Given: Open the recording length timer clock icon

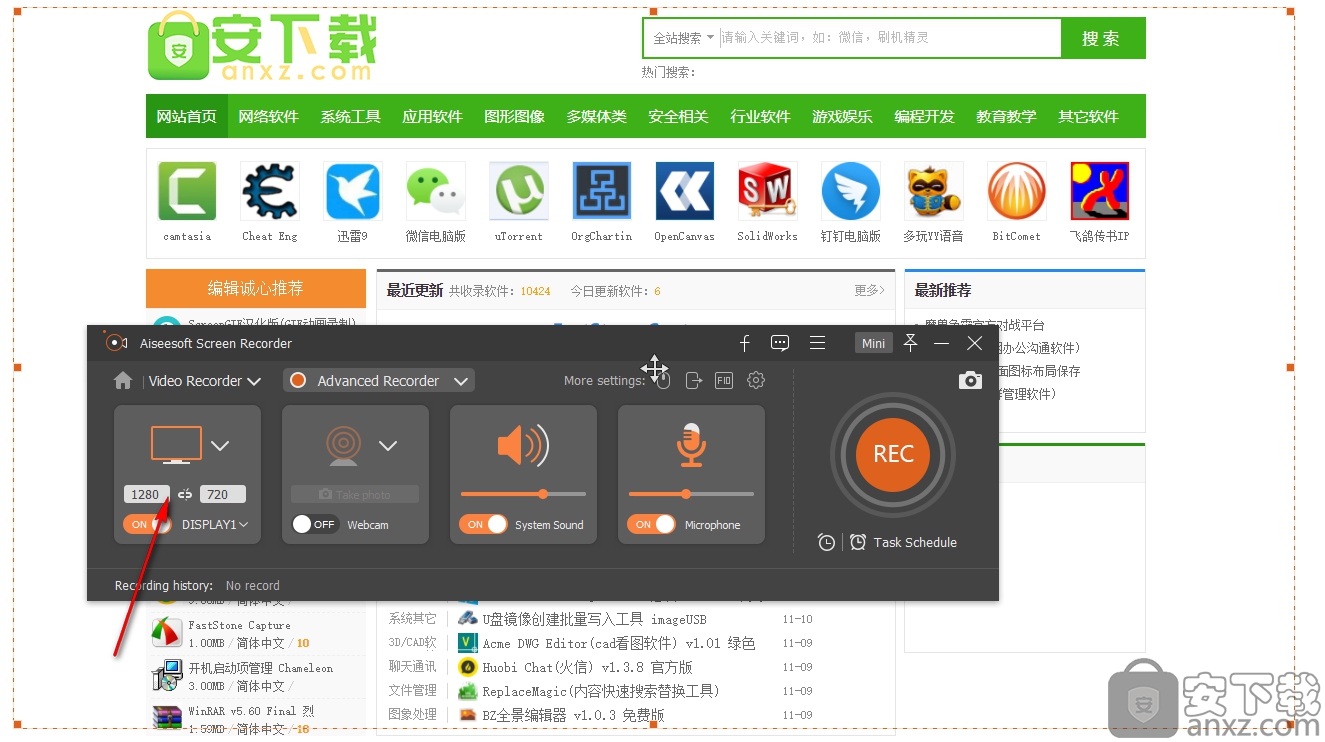Looking at the screenshot, I should [x=826, y=542].
